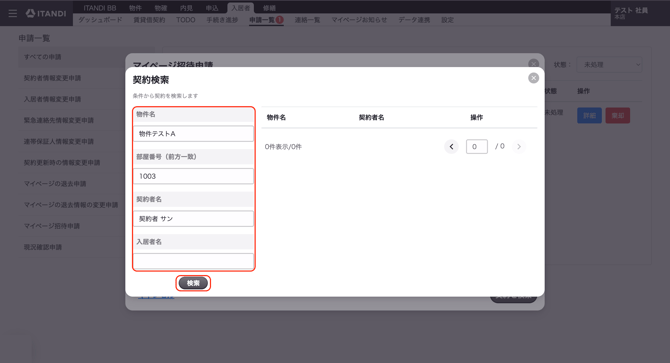Click the 操作 column header in results table
Image resolution: width=670 pixels, height=363 pixels.
pyautogui.click(x=476, y=117)
